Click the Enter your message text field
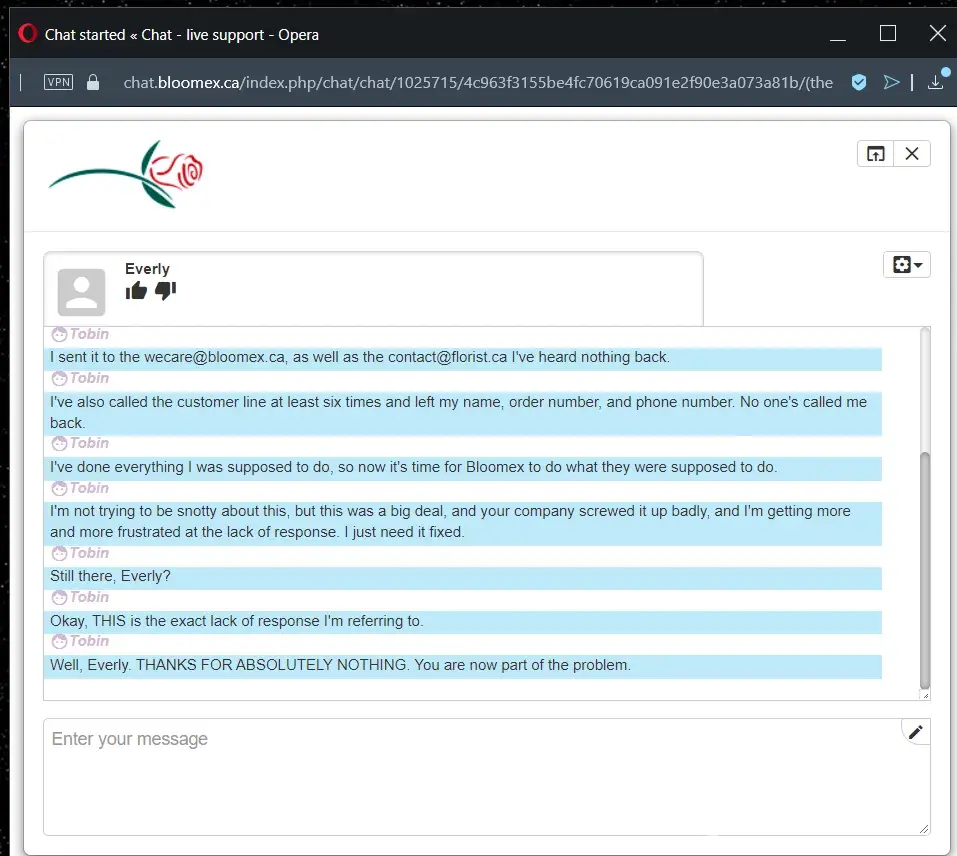This screenshot has height=856, width=957. pyautogui.click(x=470, y=775)
